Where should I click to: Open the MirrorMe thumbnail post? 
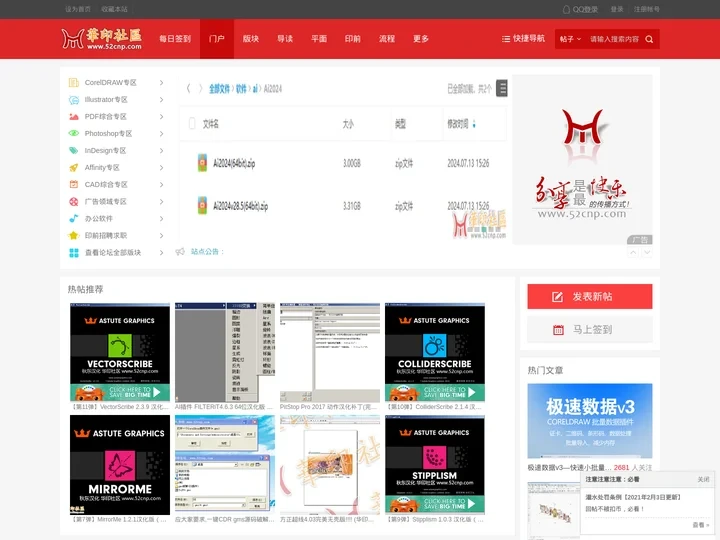pos(120,465)
